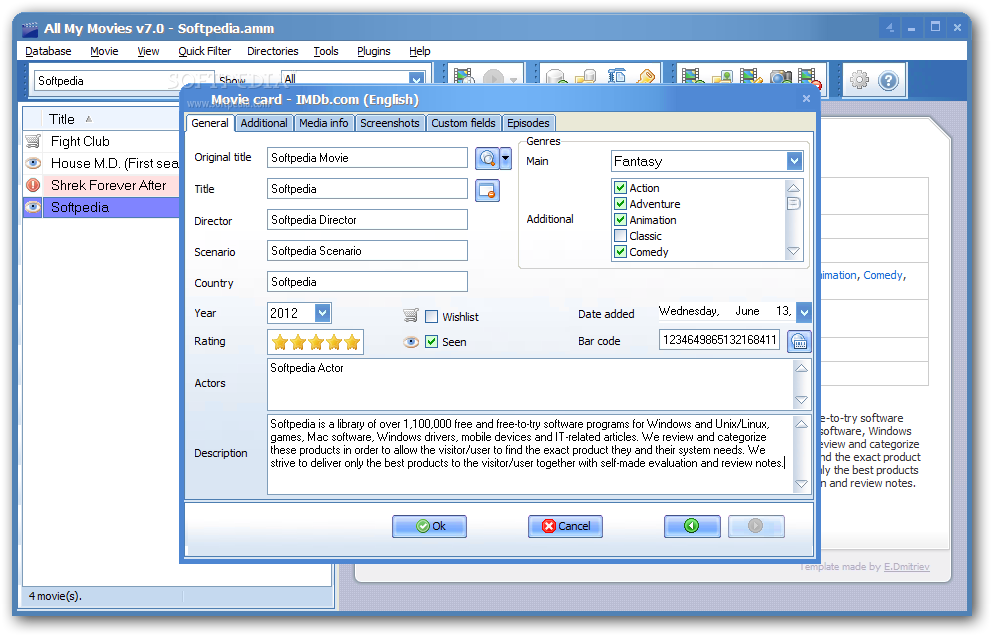The image size is (992, 636).
Task: Open the E.Dmitriev template link
Action: [907, 567]
